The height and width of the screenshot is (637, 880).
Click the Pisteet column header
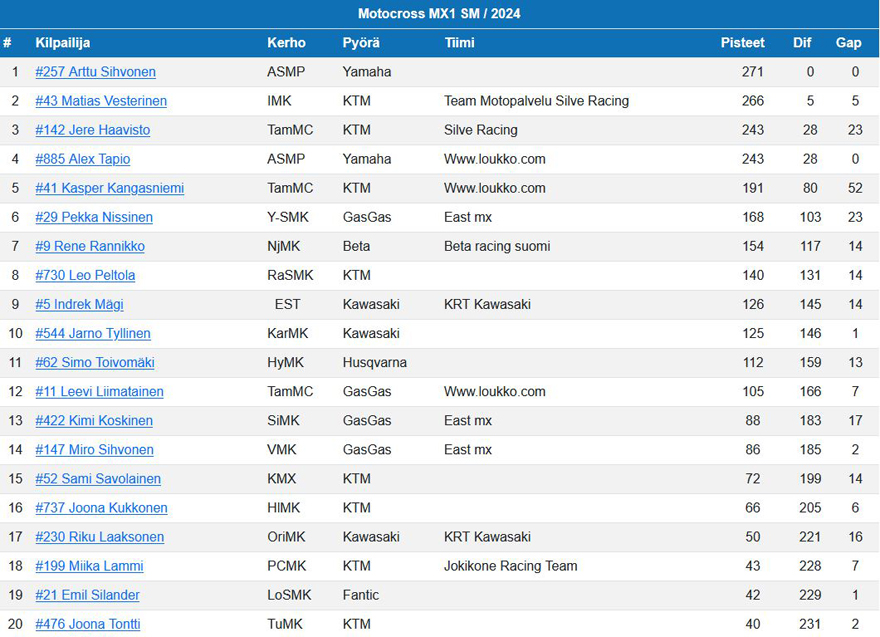pos(742,43)
